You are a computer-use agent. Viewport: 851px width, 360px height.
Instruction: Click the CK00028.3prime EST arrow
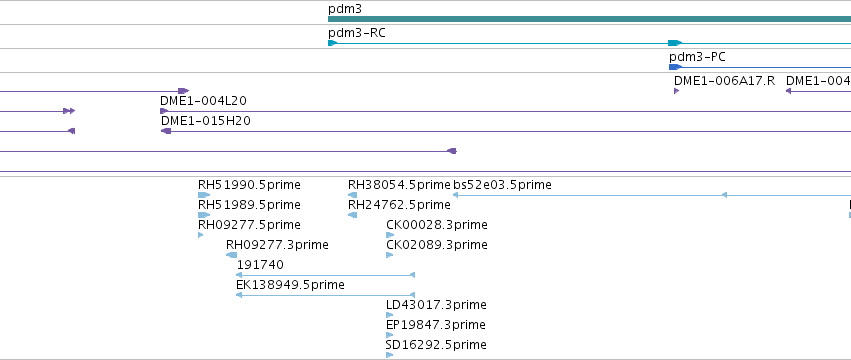[390, 235]
